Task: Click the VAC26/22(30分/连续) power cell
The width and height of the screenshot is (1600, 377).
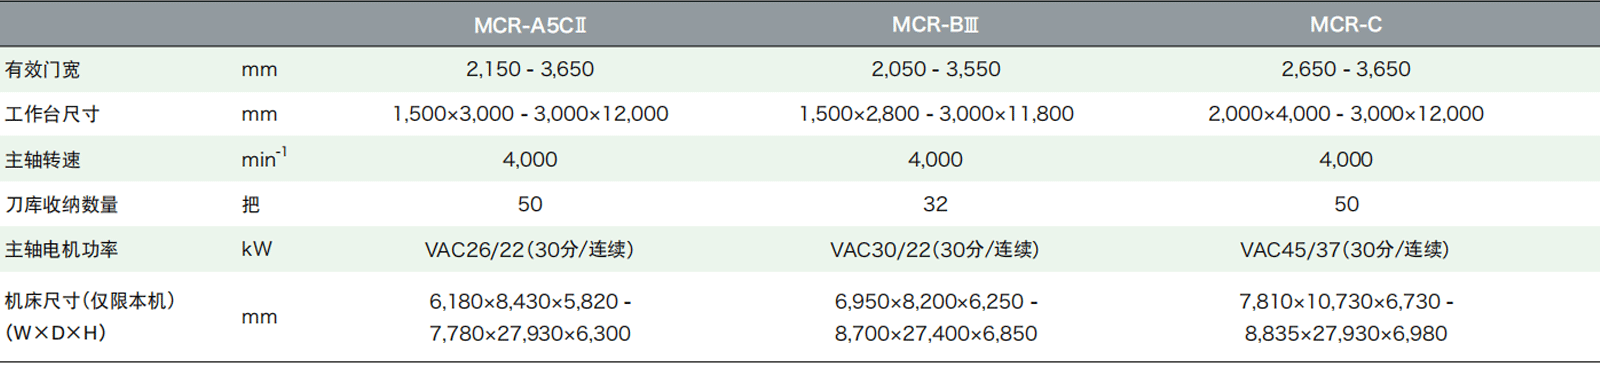Action: pos(529,249)
